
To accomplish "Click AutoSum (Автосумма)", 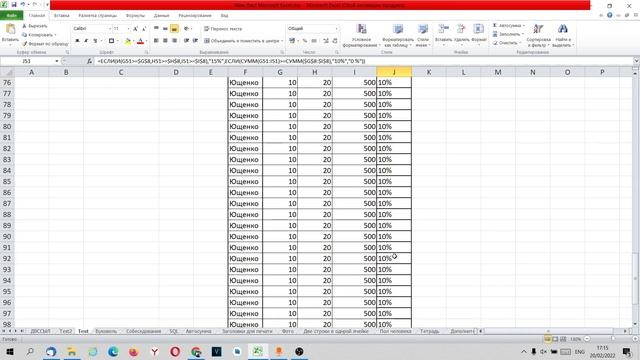I will point(508,26).
